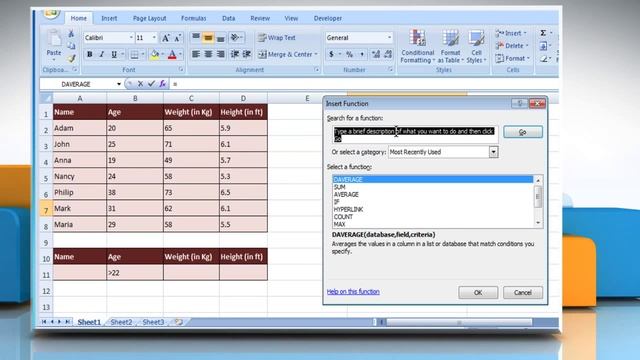Align text right
This screenshot has width=640, height=360.
220,54
